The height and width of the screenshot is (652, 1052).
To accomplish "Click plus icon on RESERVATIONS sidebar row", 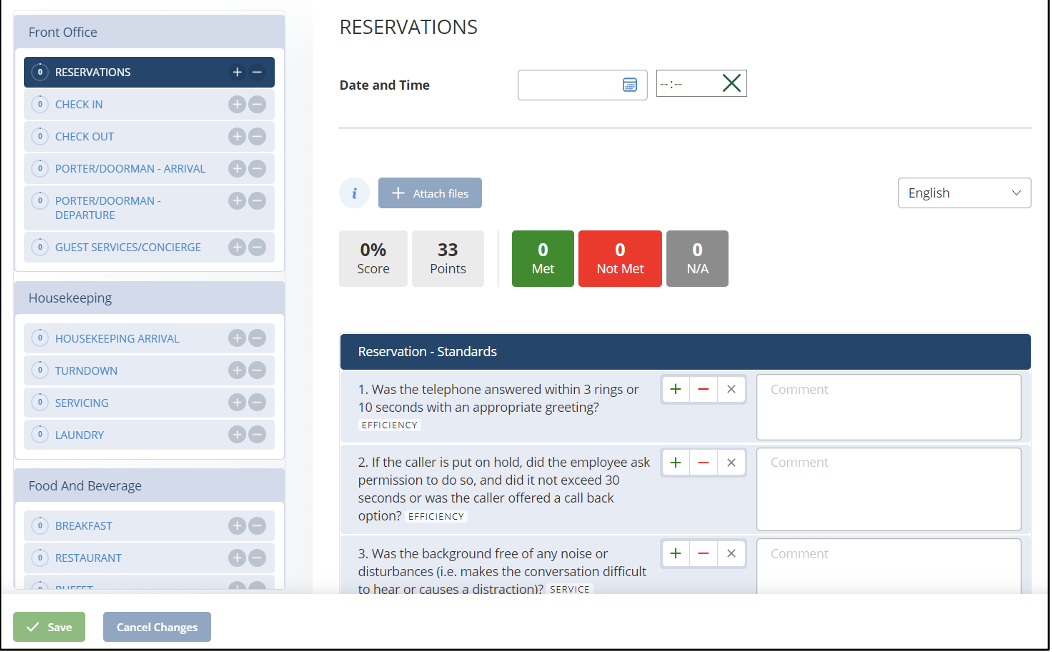I will coord(237,72).
